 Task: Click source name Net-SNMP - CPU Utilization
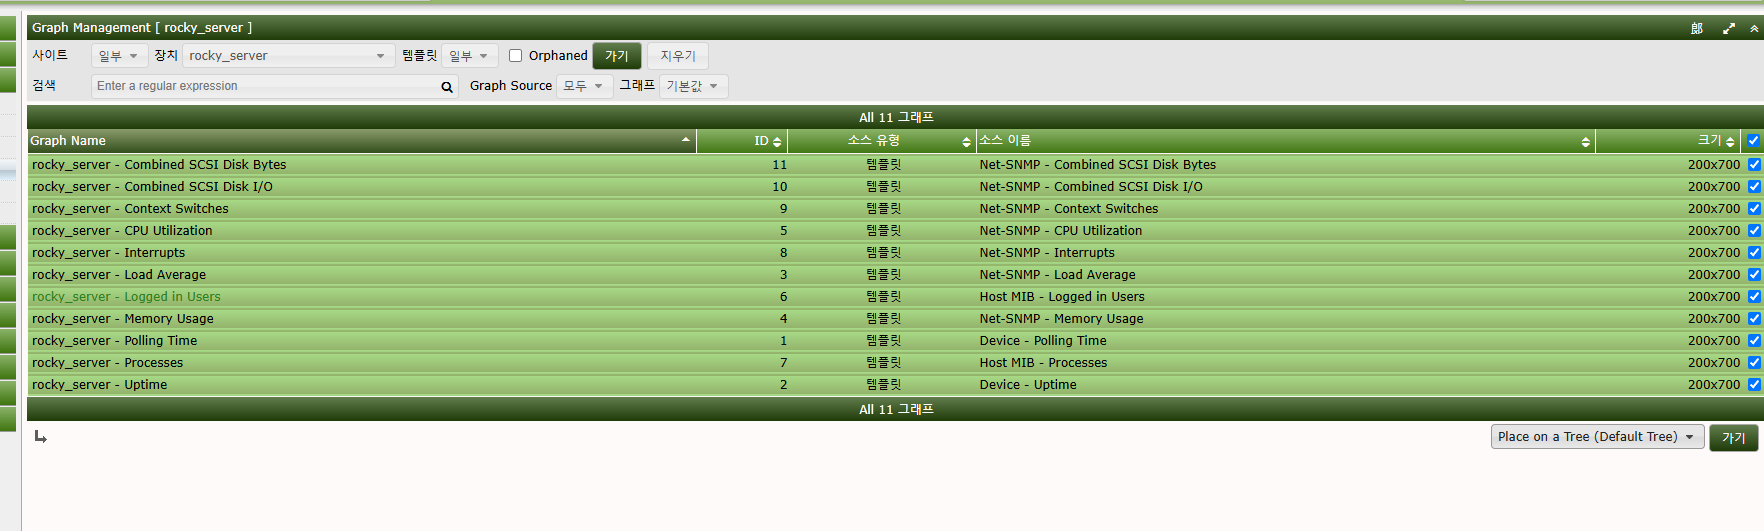1061,231
